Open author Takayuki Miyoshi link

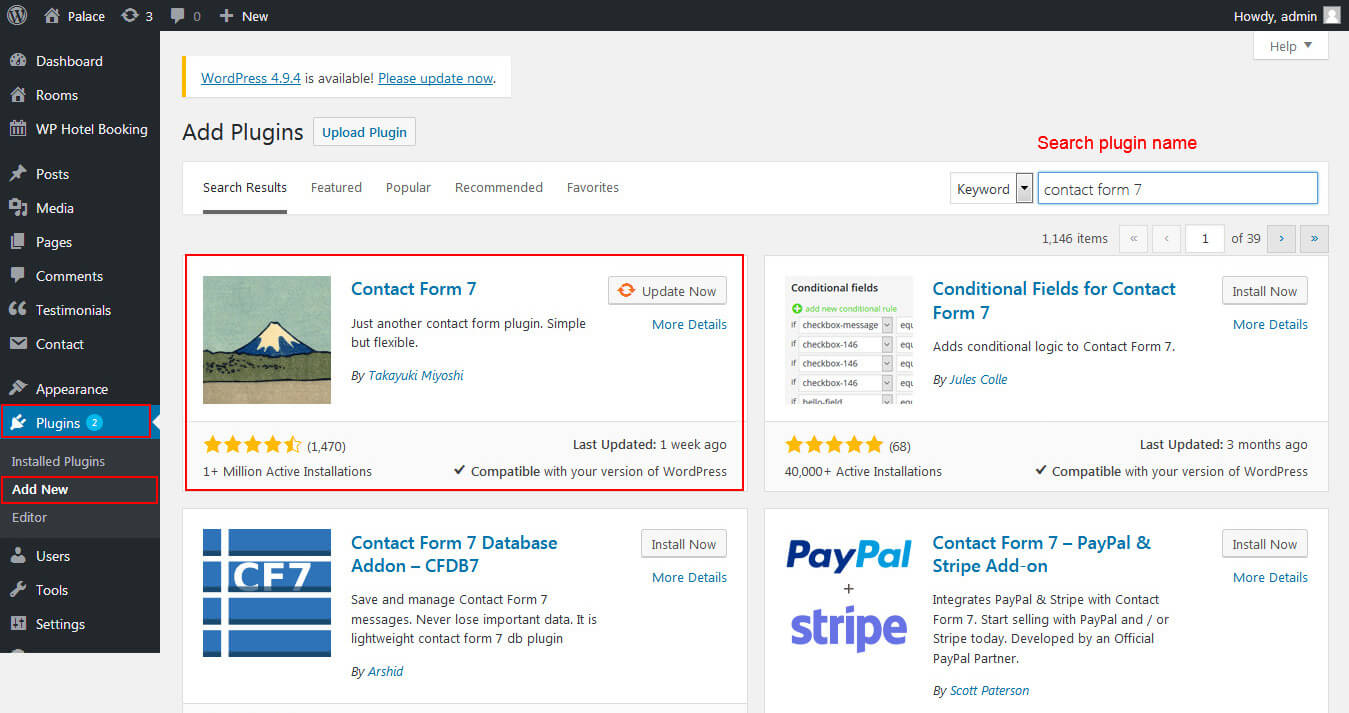(416, 376)
